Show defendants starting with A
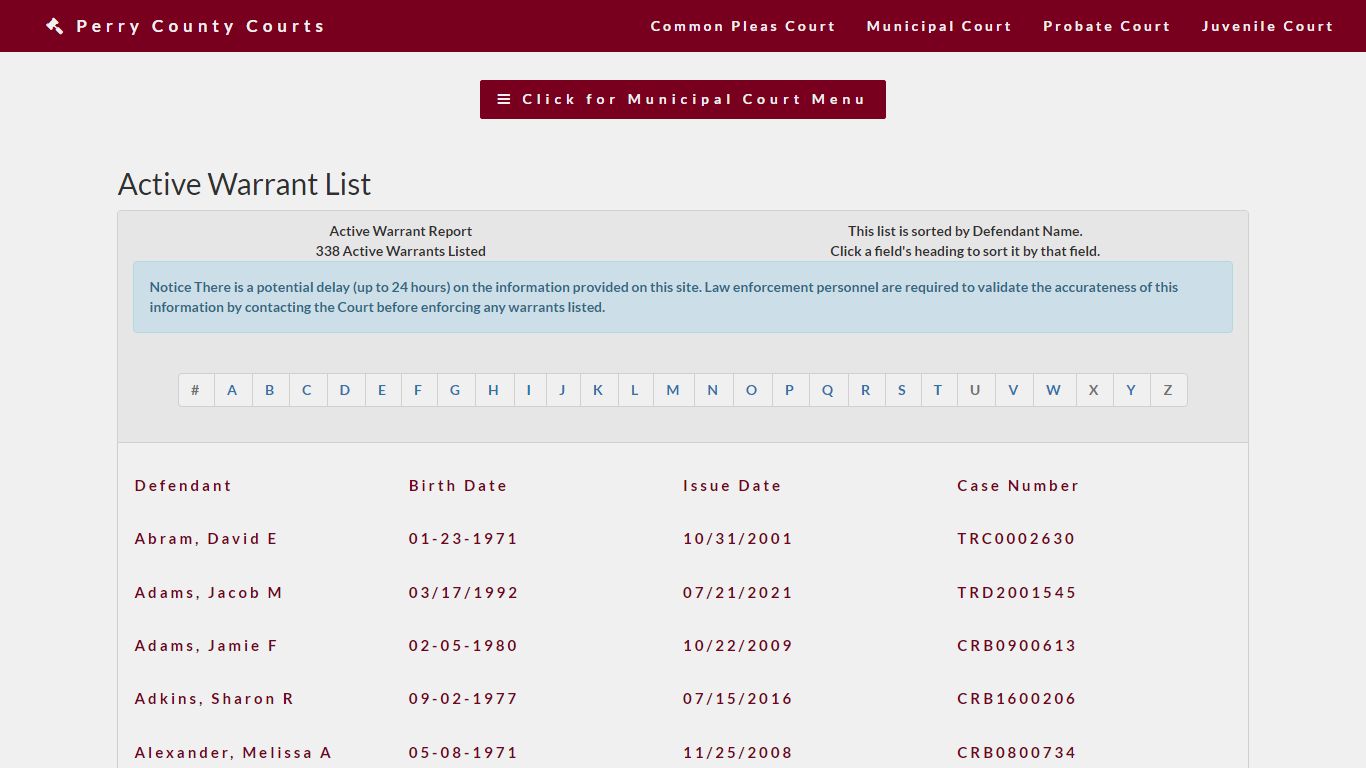 coord(232,390)
